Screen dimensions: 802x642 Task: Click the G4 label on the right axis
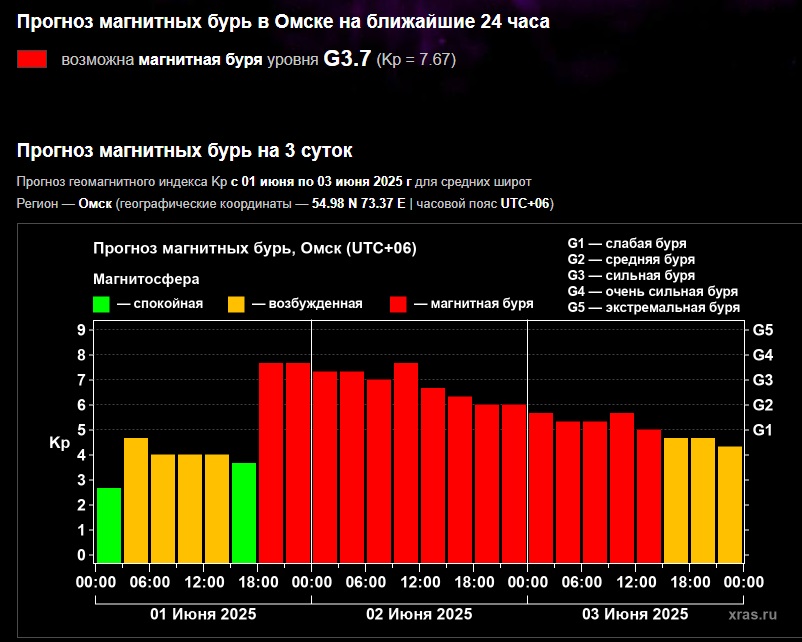coord(763,355)
